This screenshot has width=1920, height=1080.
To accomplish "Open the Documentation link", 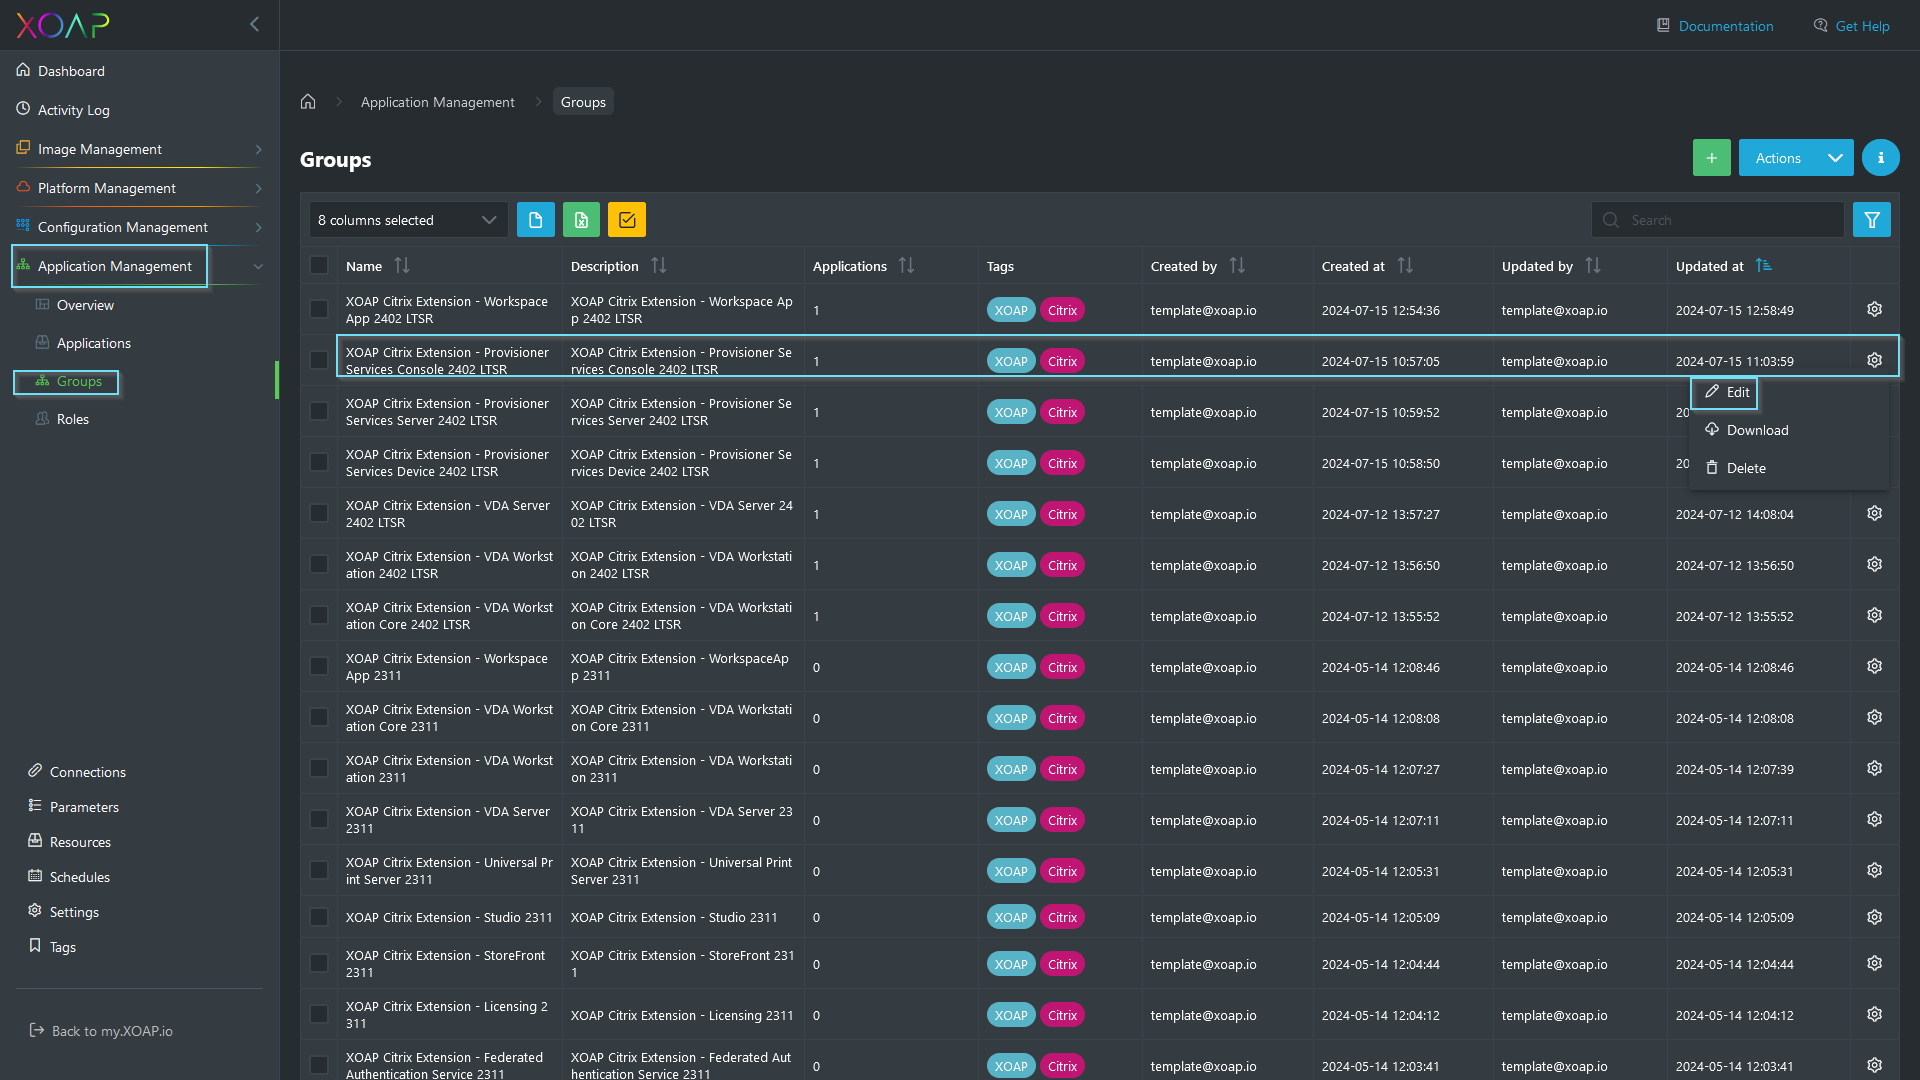I will (x=1715, y=26).
